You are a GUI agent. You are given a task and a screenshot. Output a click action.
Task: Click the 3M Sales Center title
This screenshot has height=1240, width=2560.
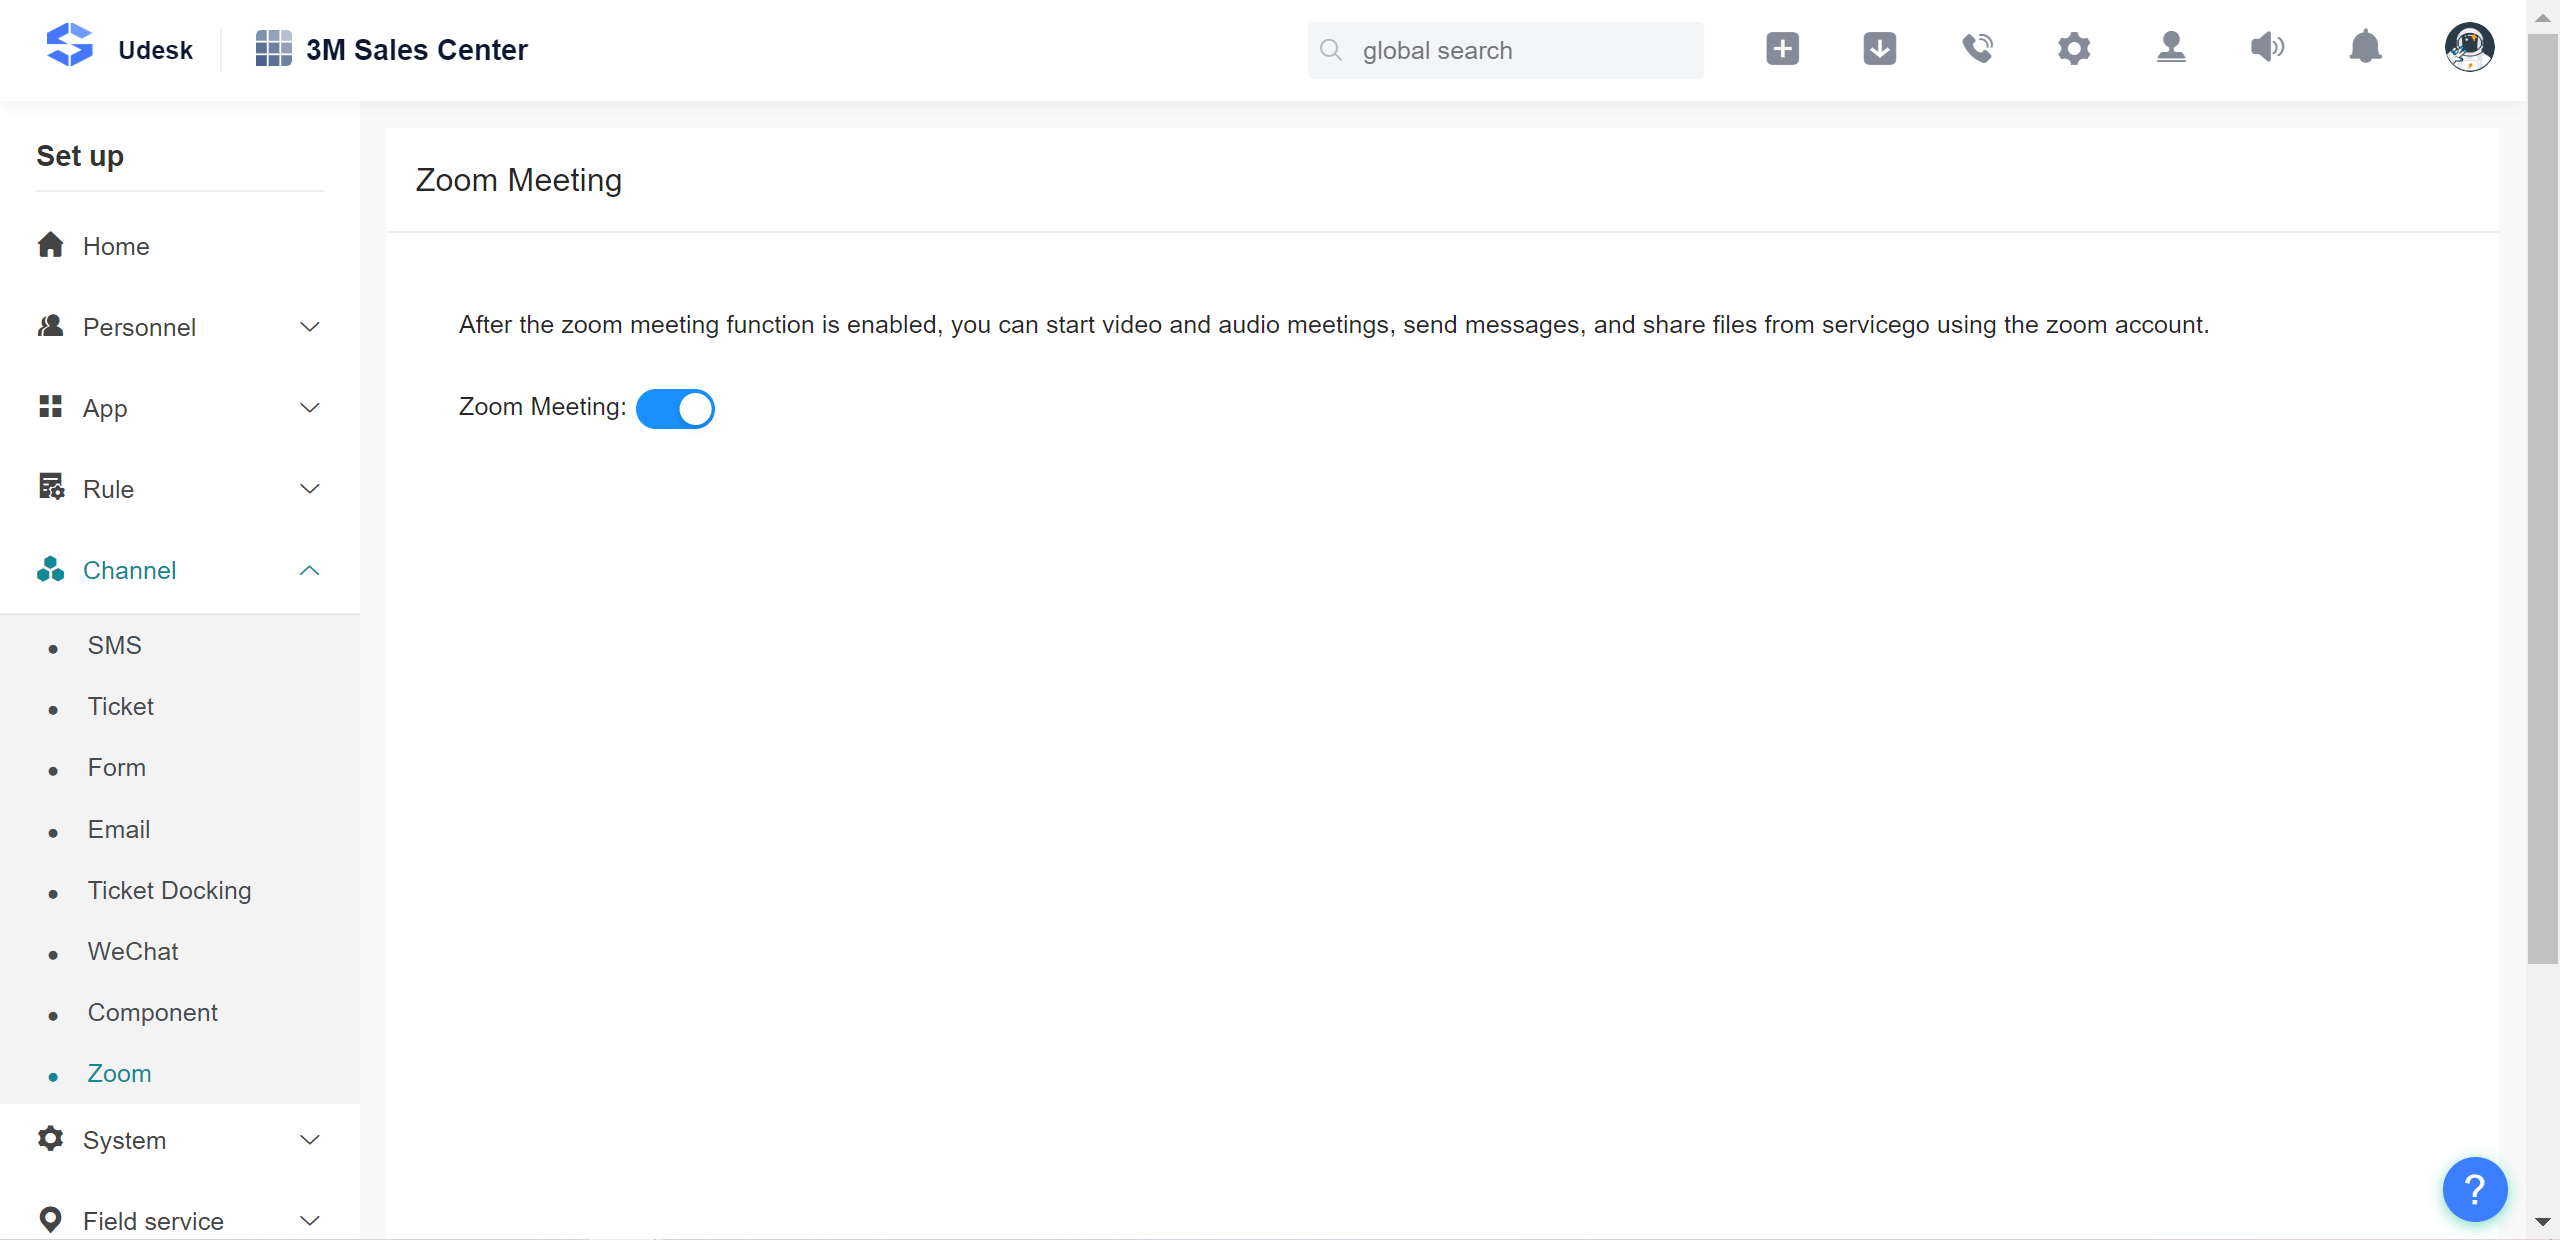point(416,49)
